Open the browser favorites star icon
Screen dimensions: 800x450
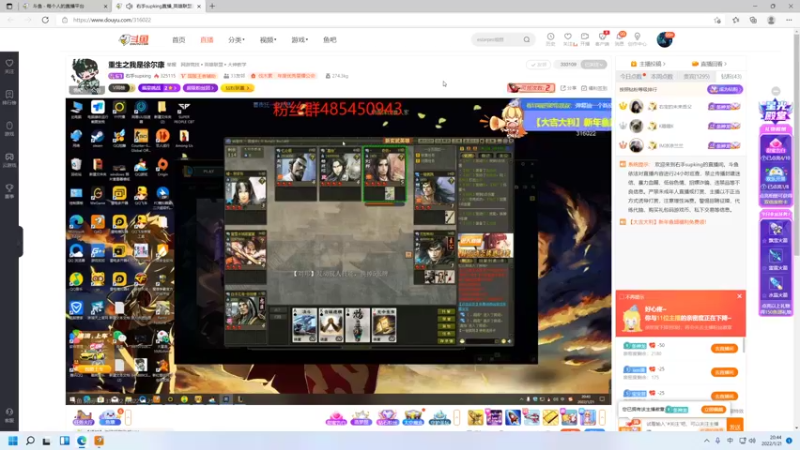[x=735, y=20]
